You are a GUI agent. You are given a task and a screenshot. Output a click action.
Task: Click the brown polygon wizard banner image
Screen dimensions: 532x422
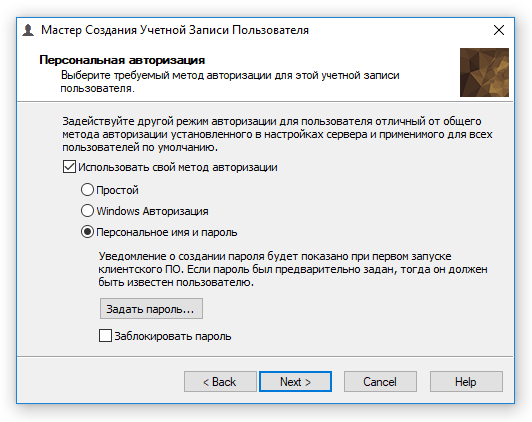click(x=484, y=73)
